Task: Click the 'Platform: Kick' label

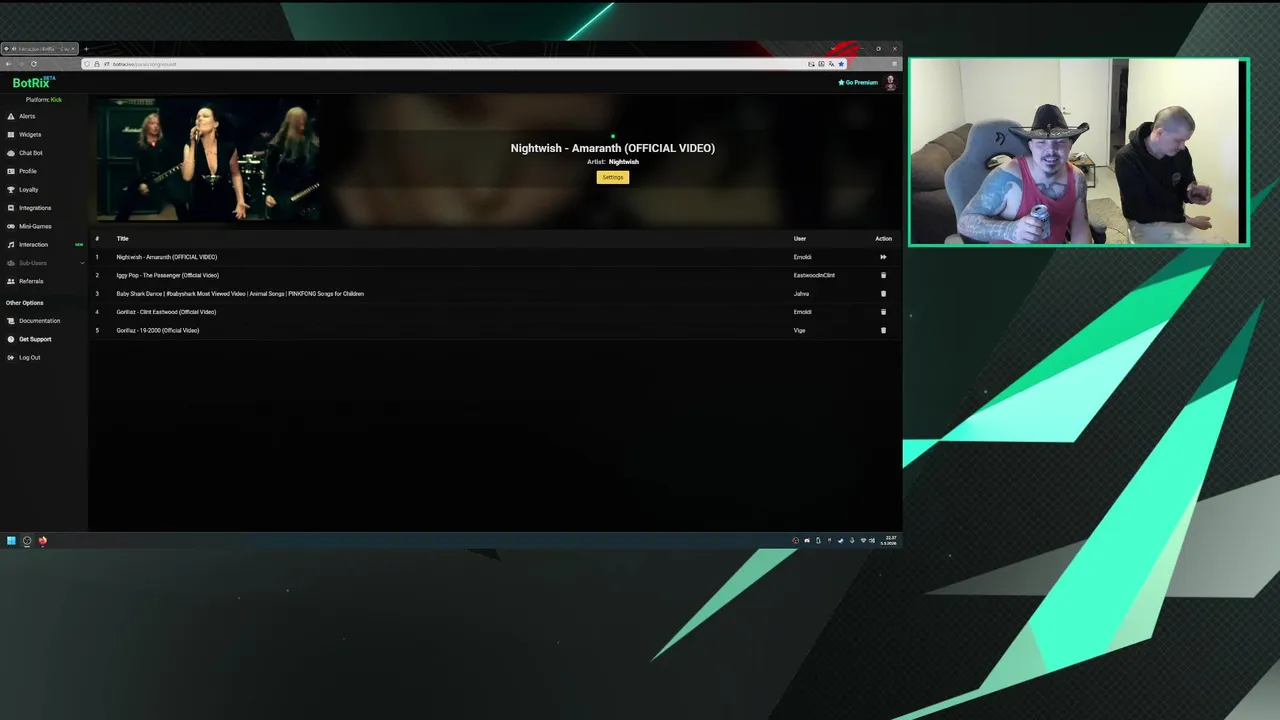Action: [x=44, y=100]
